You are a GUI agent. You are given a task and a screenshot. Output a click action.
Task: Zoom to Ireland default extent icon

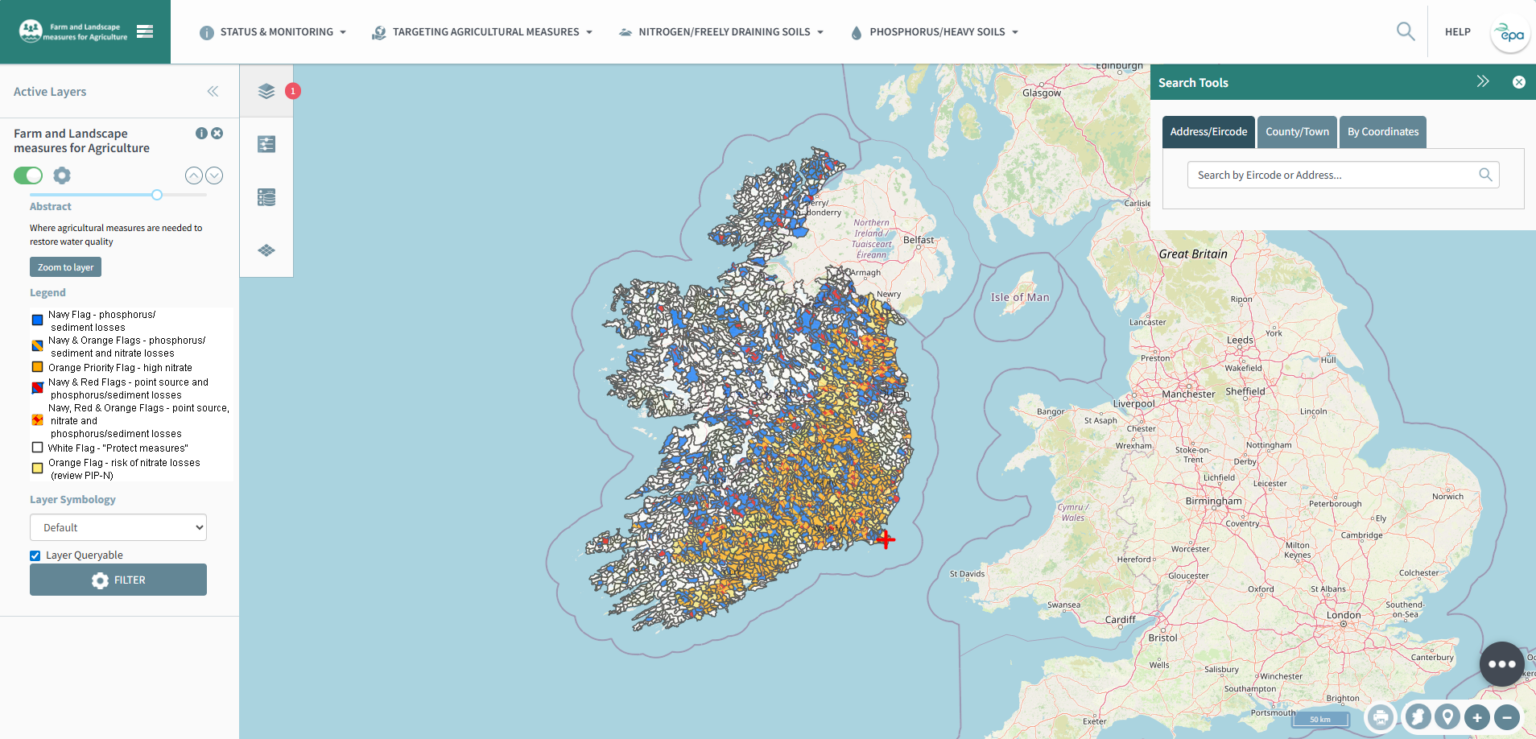pyautogui.click(x=1417, y=717)
